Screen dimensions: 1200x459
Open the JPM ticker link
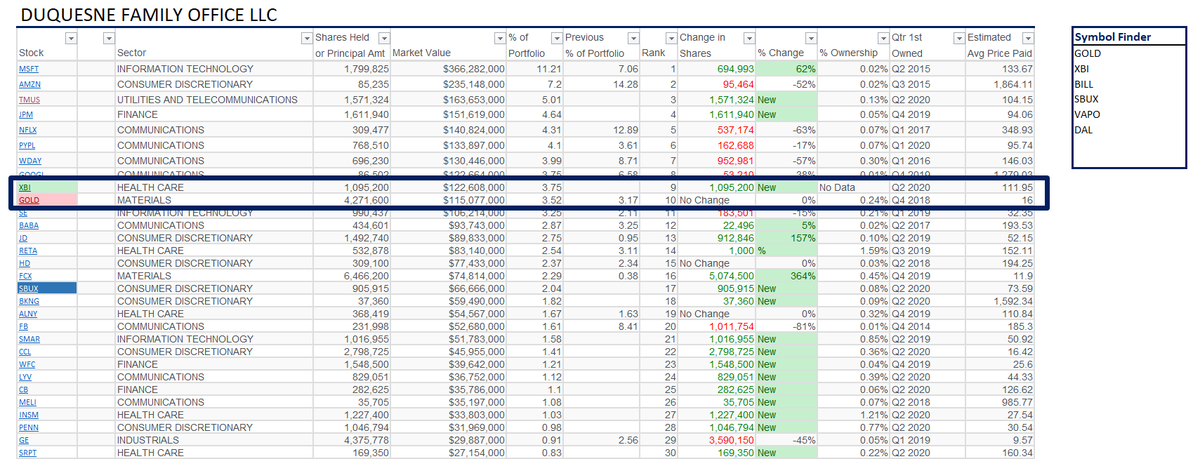coord(25,116)
